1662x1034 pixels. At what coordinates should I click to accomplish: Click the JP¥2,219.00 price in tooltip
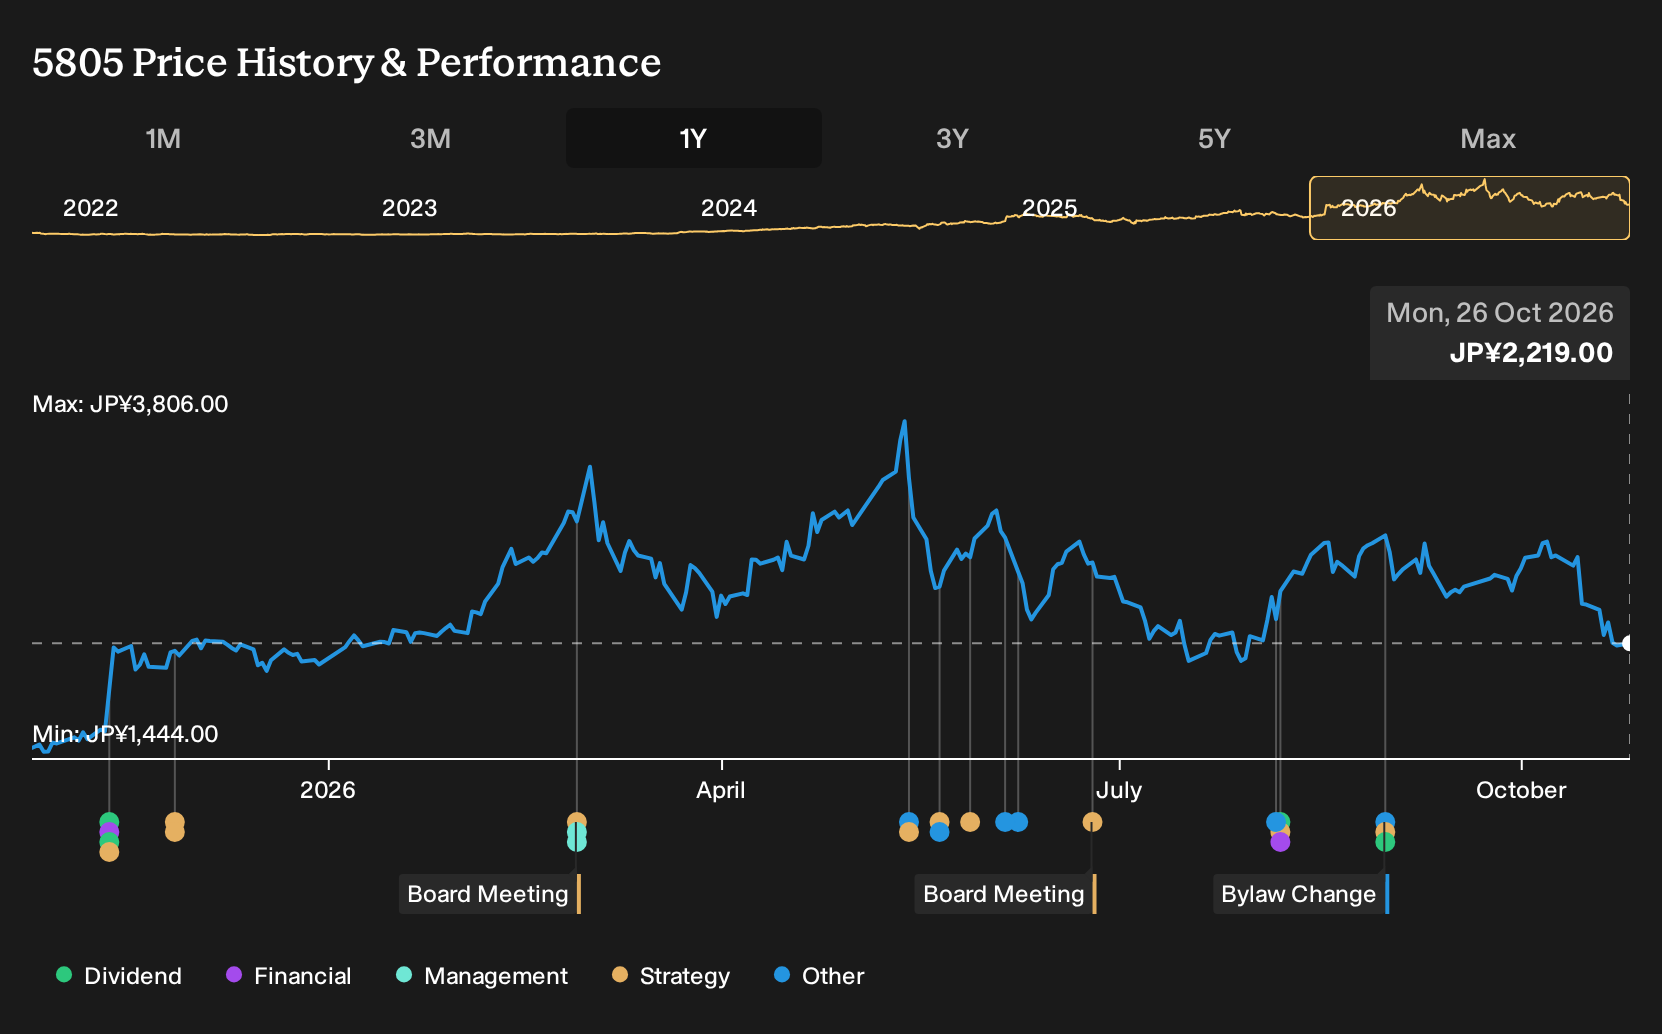[1531, 353]
